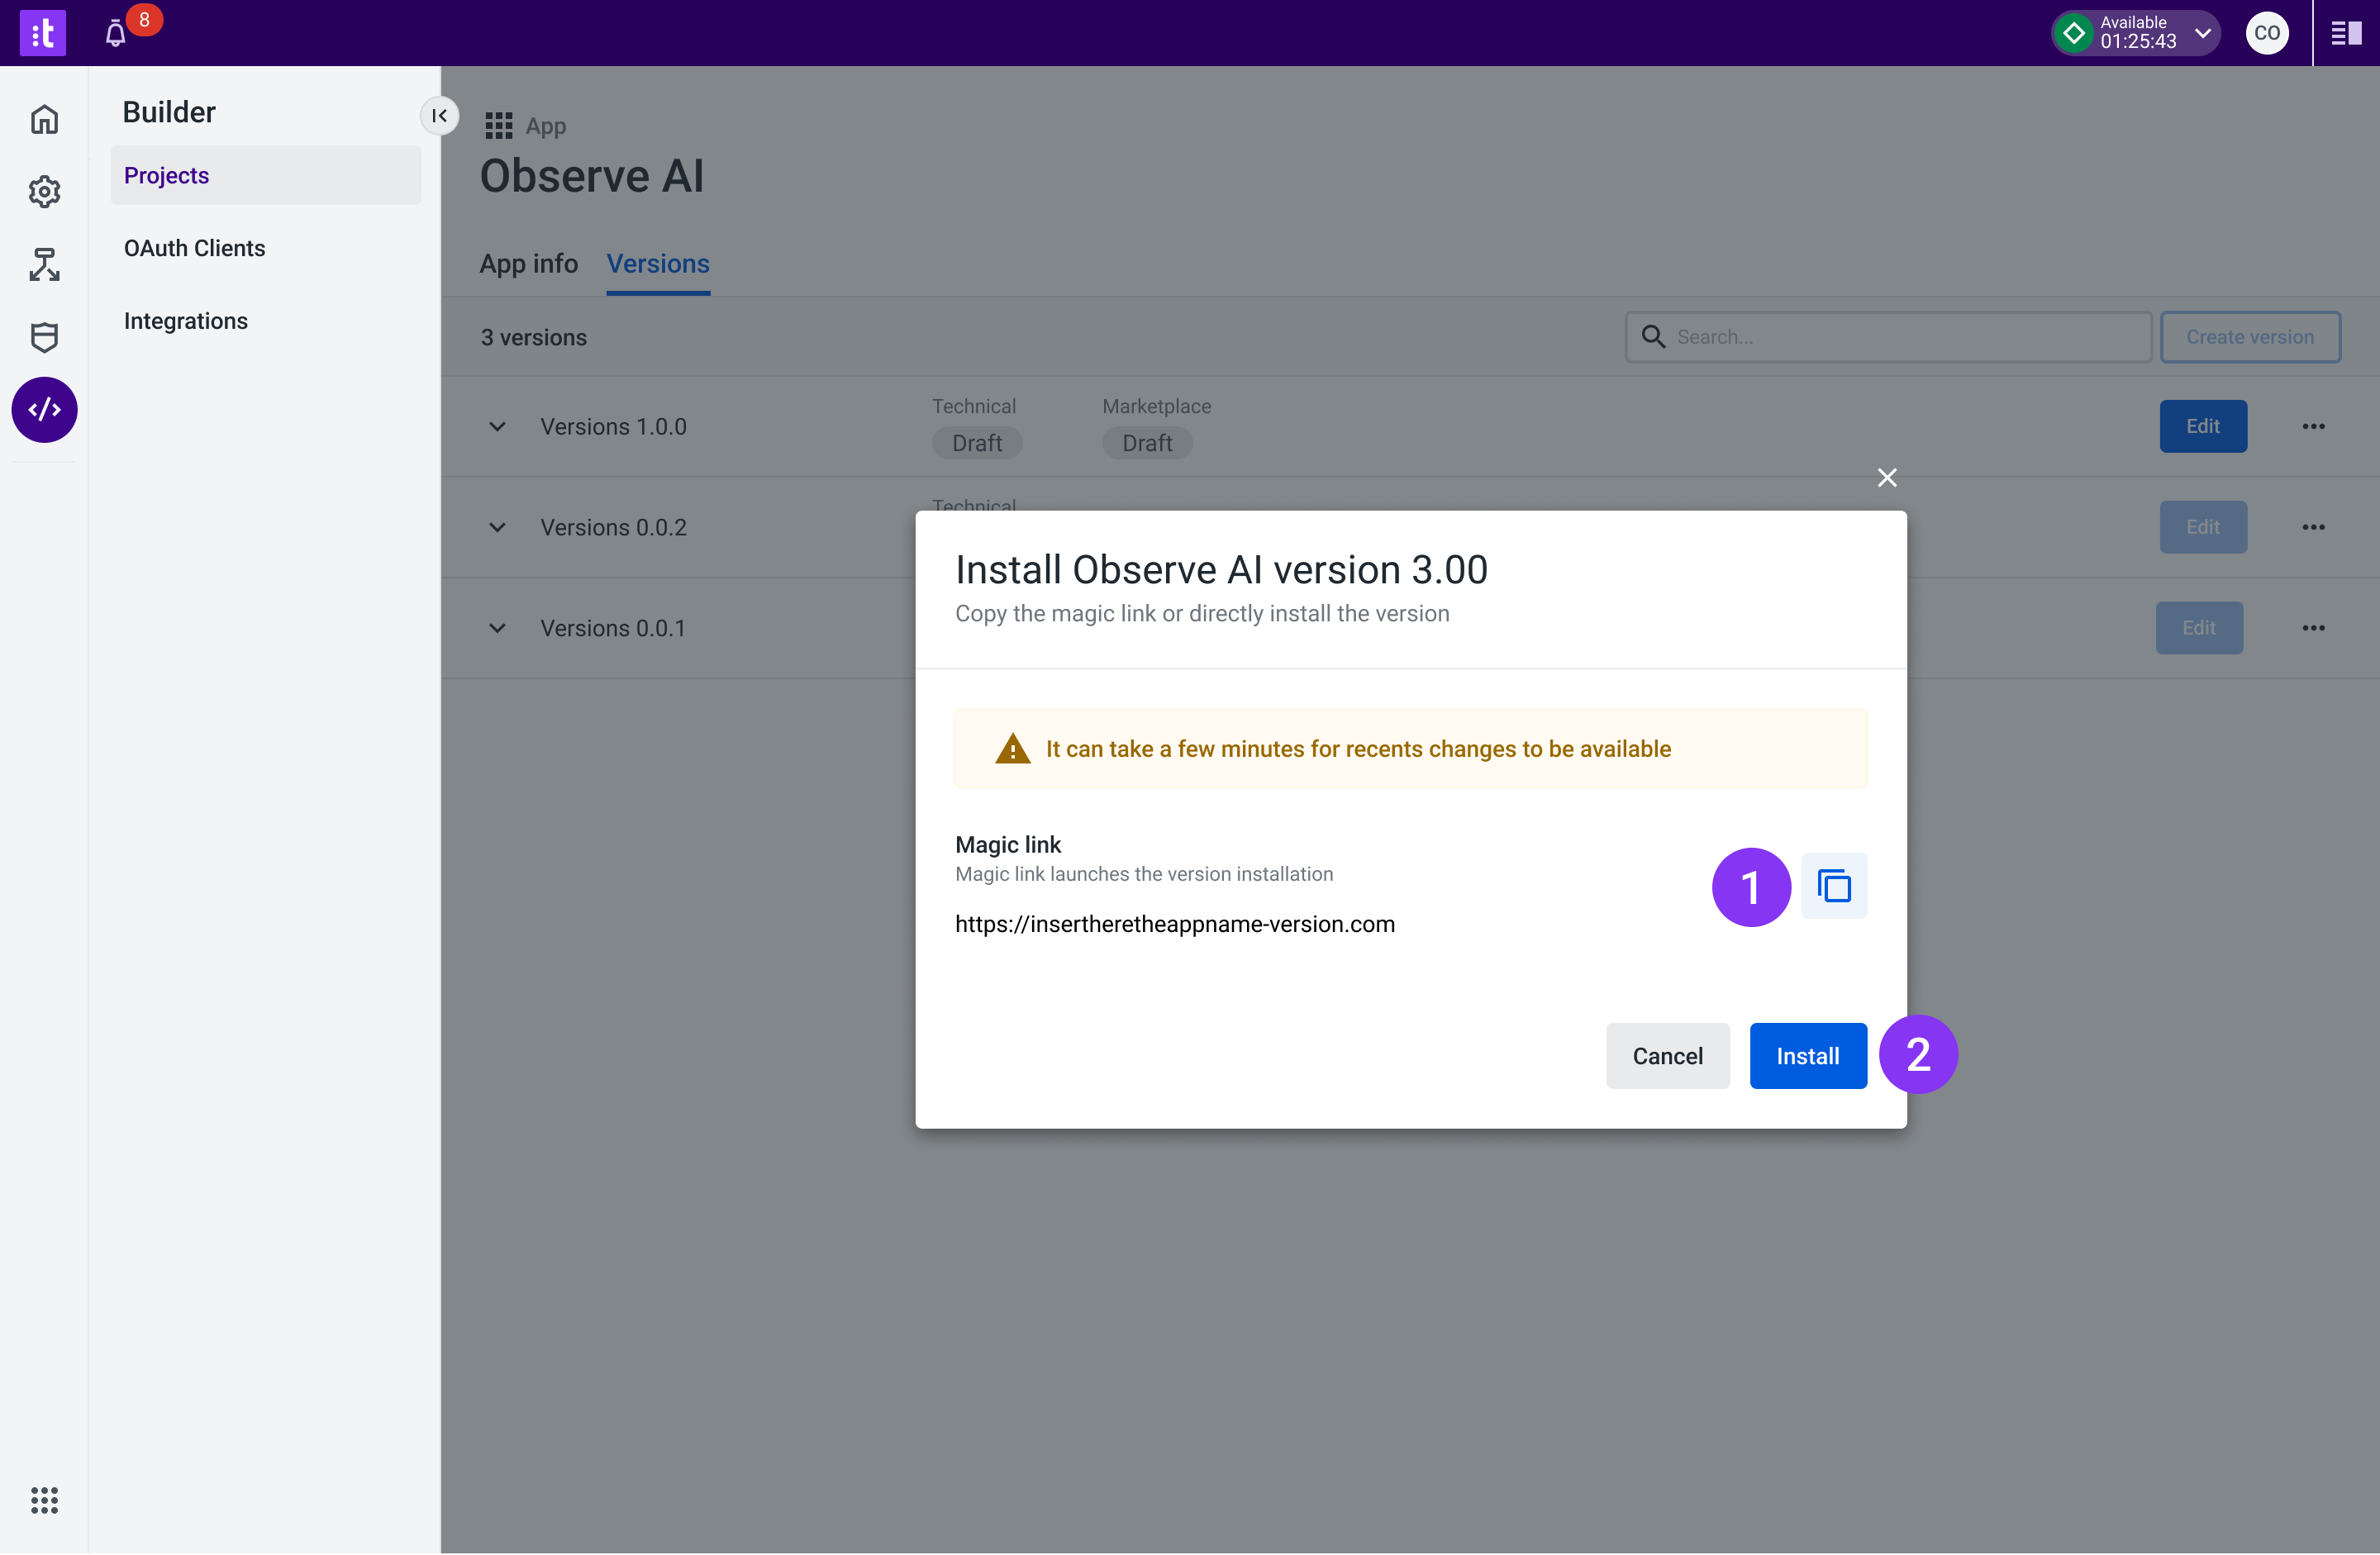Click the Install button
Screen dimensions: 2380x1555
1807,1056
